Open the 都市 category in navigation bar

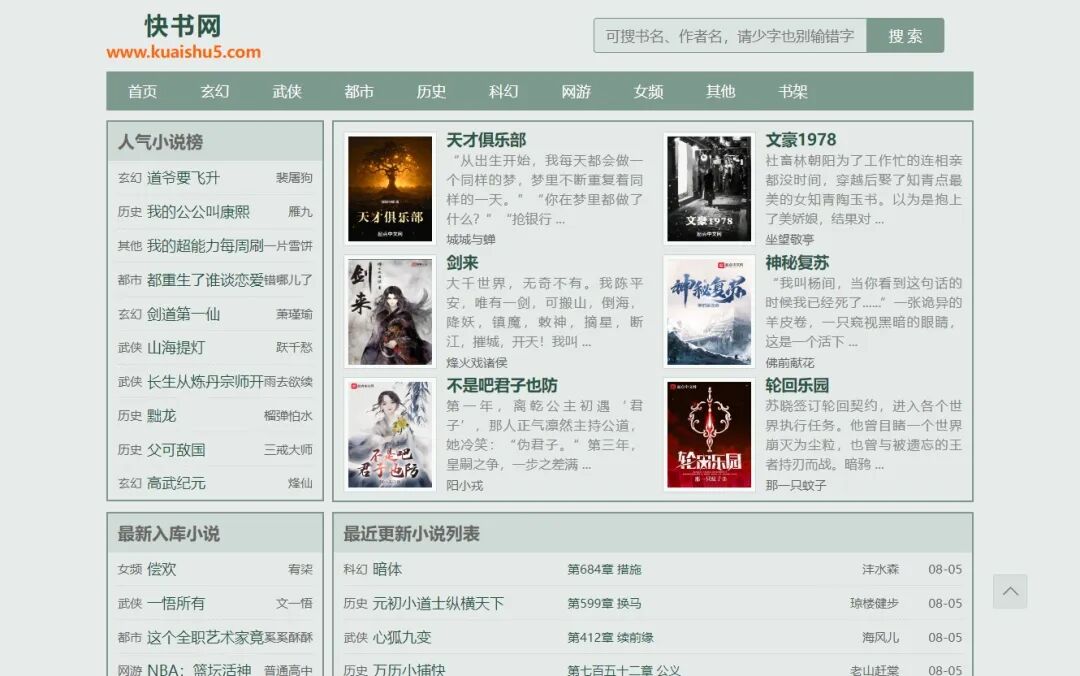(x=359, y=92)
